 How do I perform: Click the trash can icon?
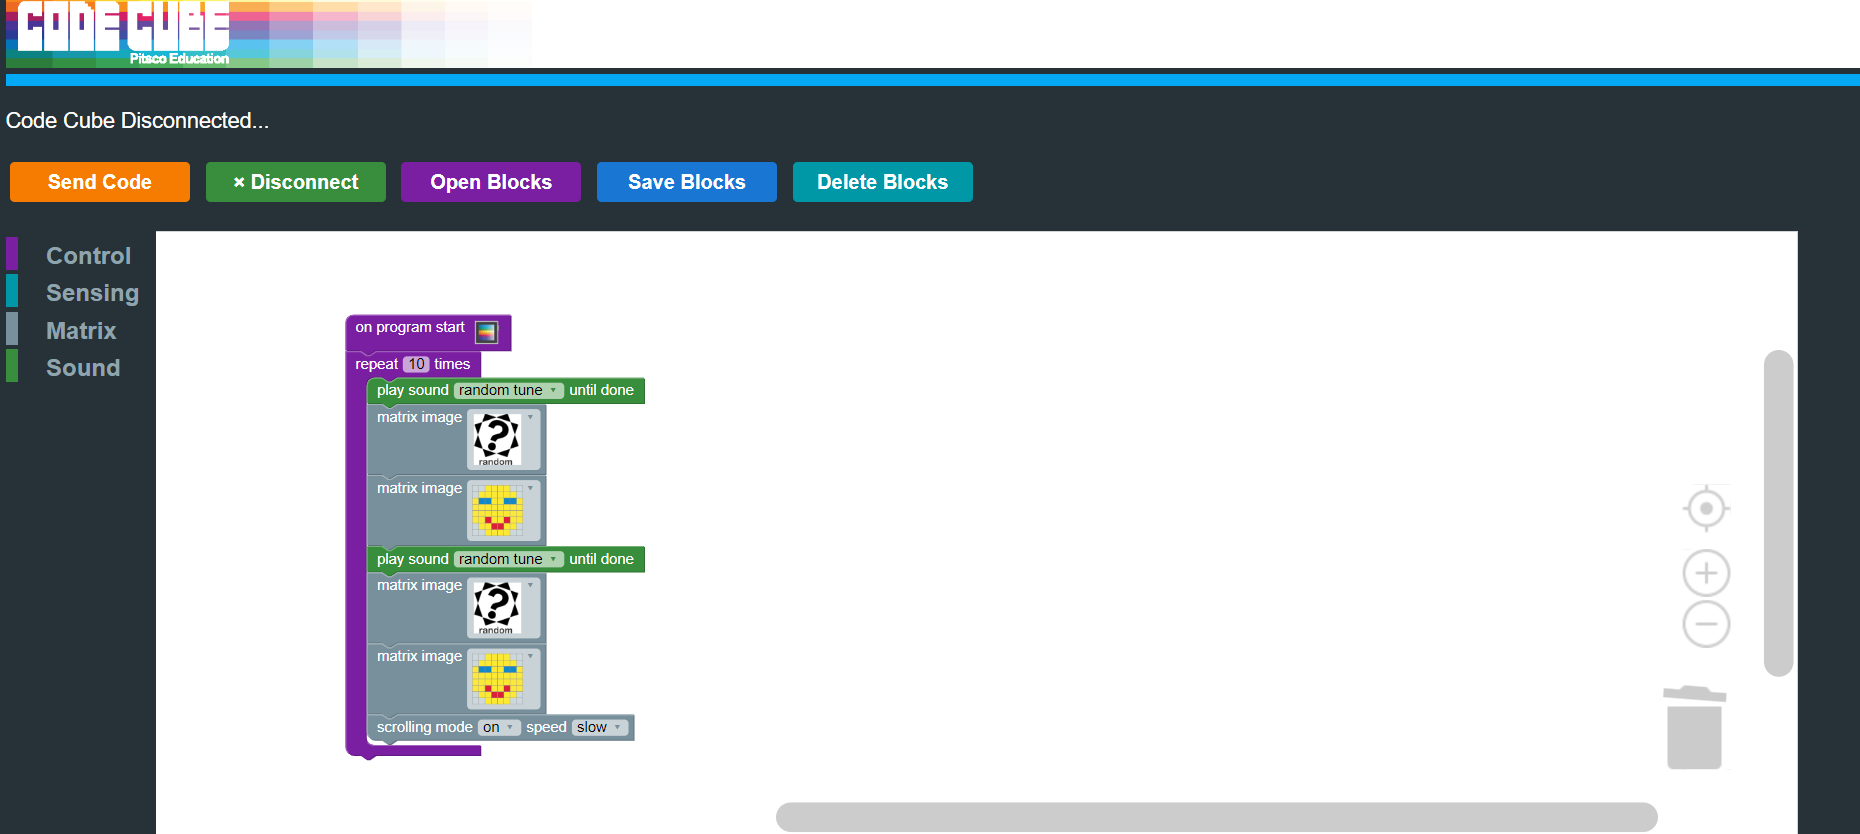(1694, 728)
